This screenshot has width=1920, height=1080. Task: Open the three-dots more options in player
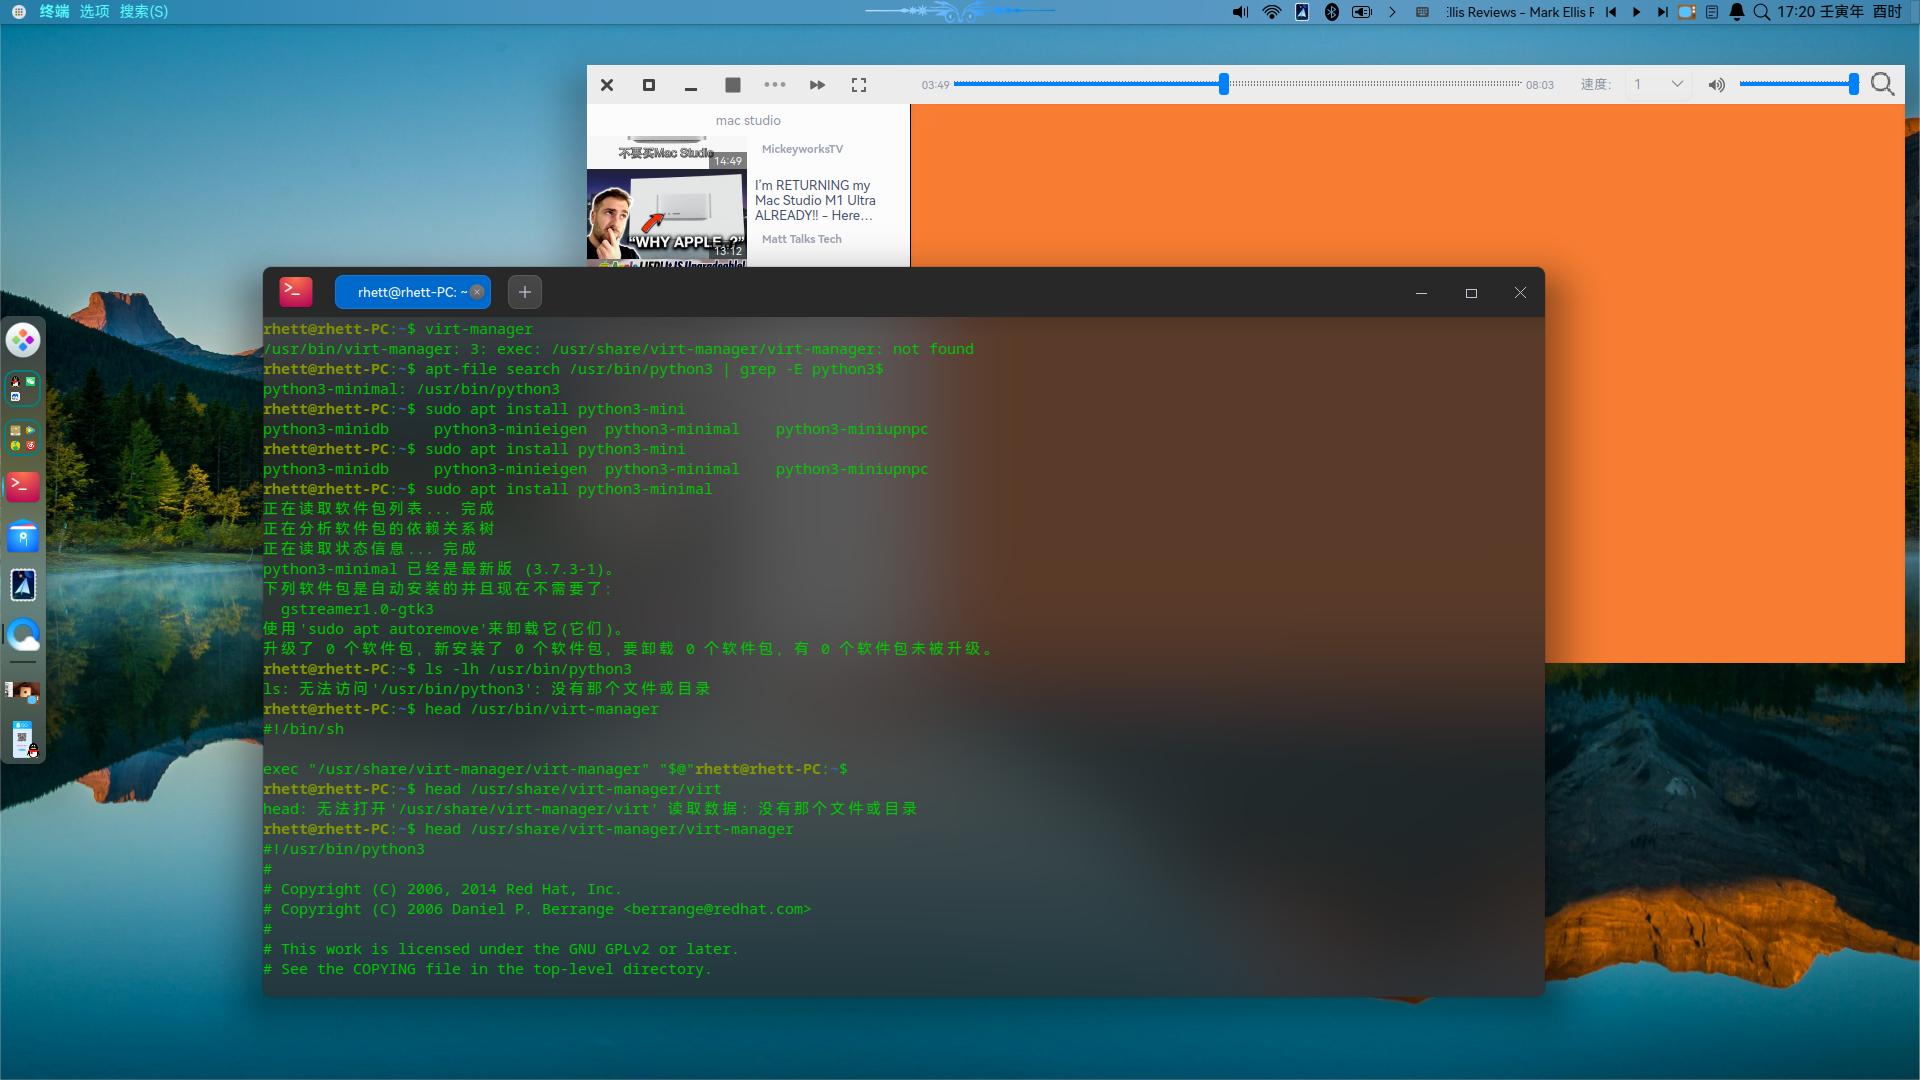click(775, 85)
